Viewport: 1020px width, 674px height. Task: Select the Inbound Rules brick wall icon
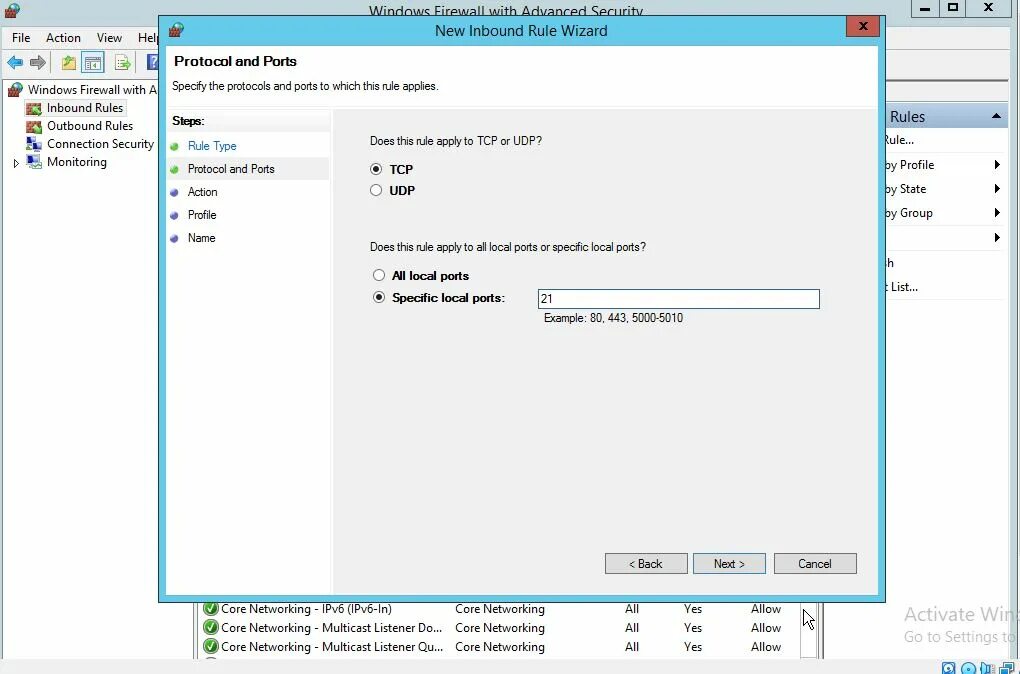[33, 108]
